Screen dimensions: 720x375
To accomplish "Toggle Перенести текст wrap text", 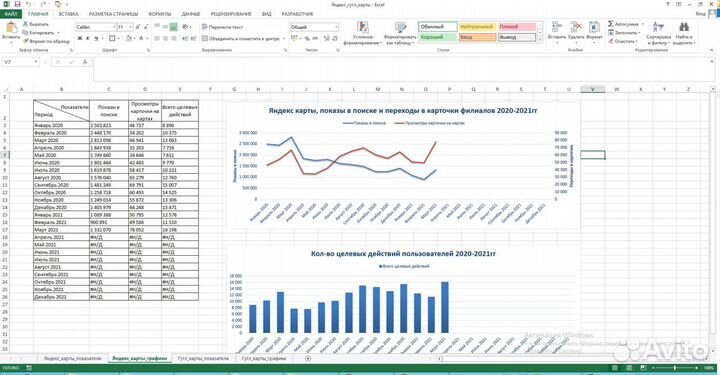I will tap(223, 27).
